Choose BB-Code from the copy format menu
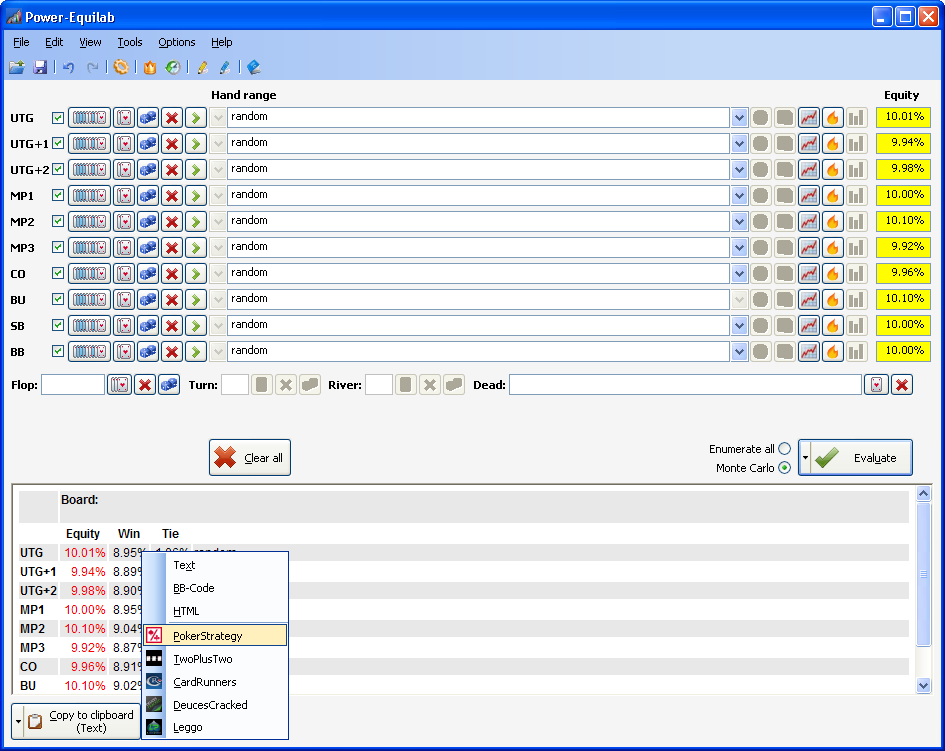 [215, 588]
